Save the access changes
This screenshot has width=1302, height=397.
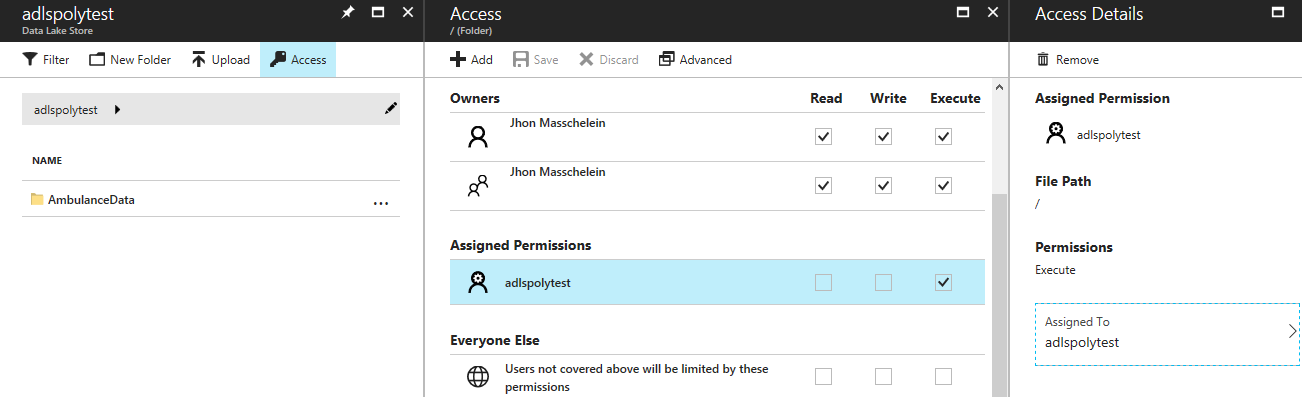point(536,60)
